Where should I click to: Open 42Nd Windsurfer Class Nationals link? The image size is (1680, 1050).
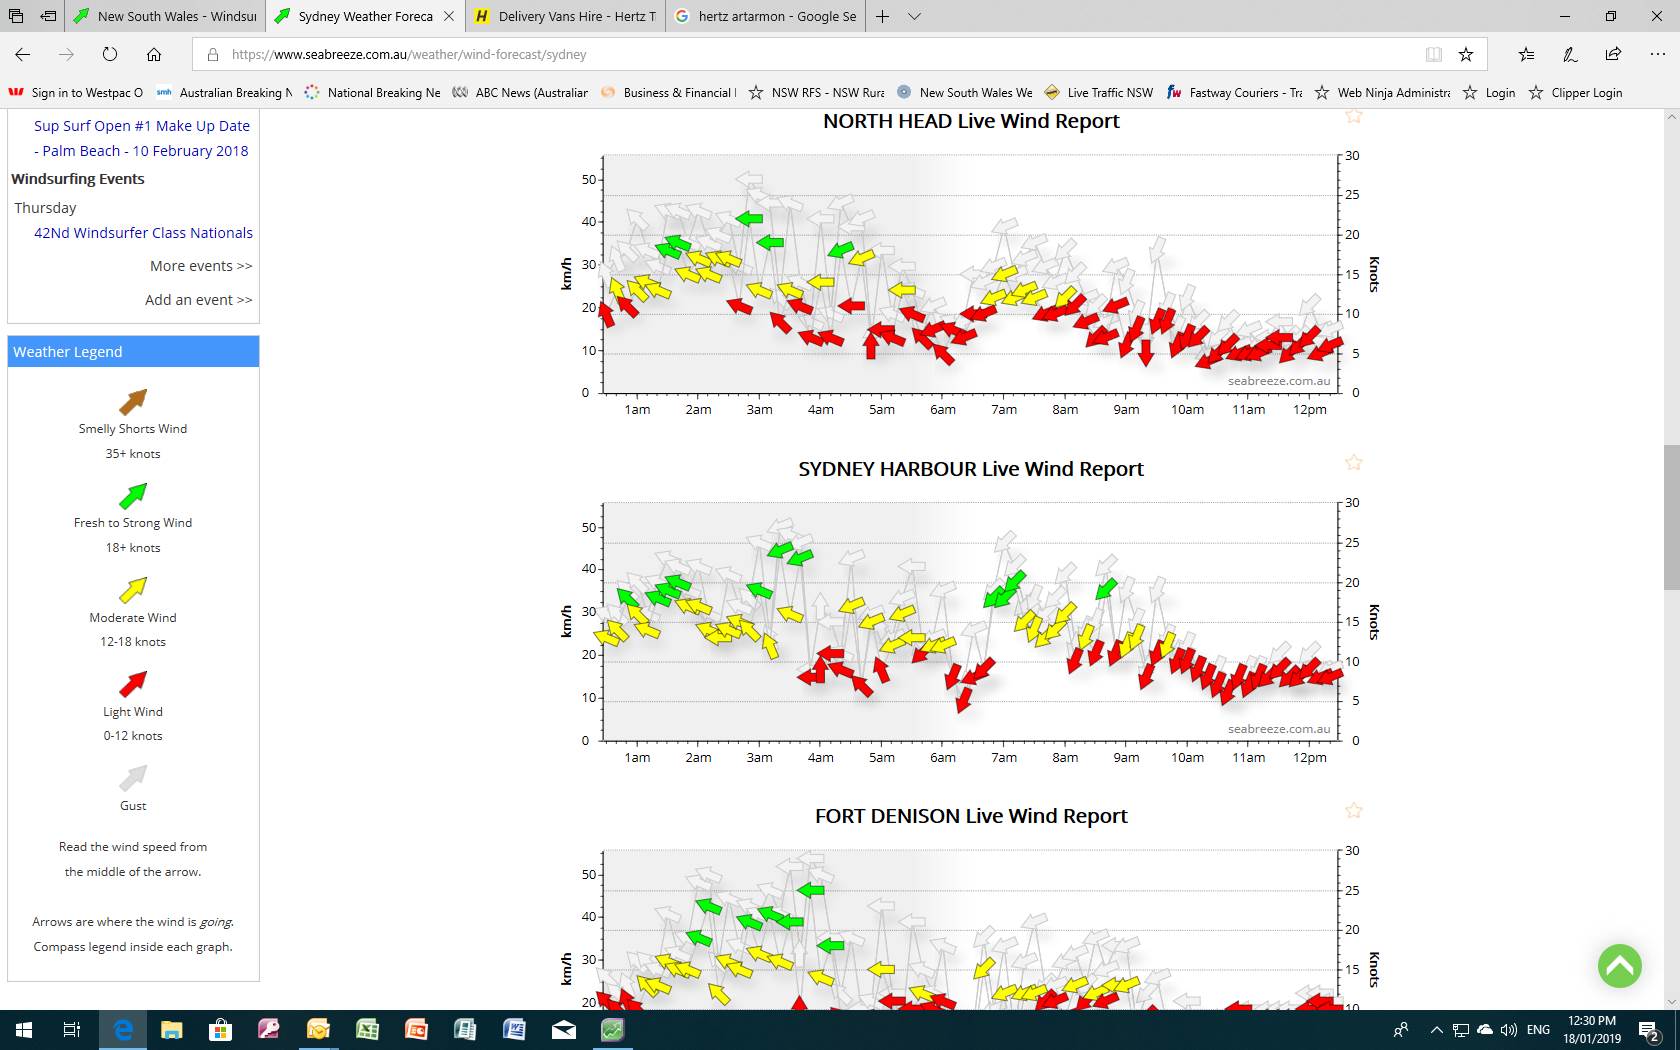pos(143,233)
